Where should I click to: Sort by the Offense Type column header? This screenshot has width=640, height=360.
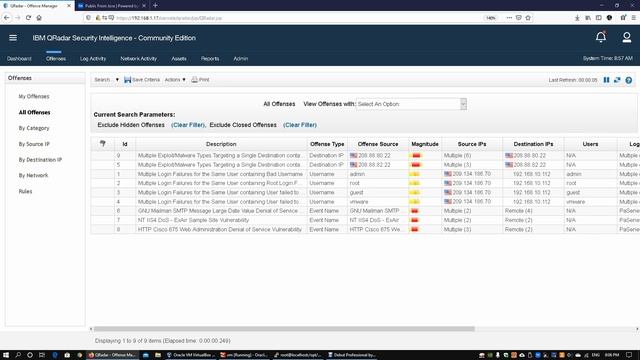pyautogui.click(x=327, y=144)
